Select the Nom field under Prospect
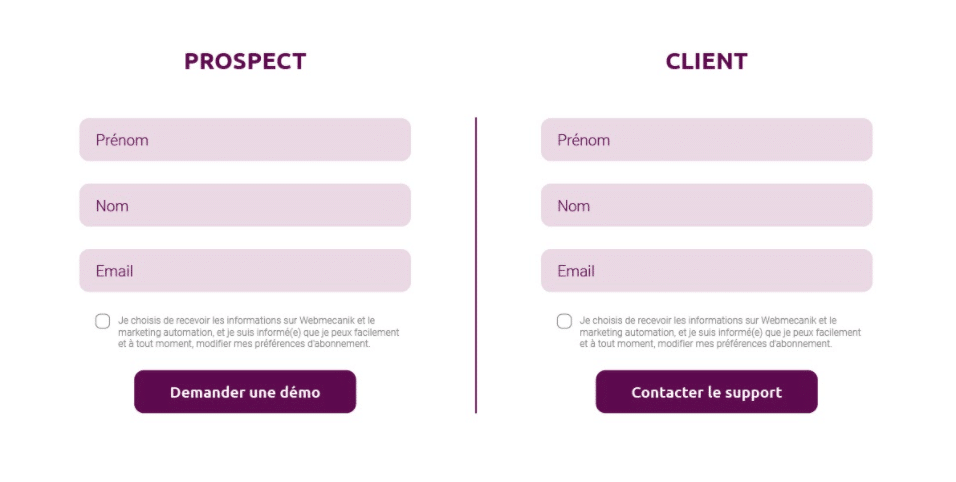The height and width of the screenshot is (482, 956). tap(245, 205)
